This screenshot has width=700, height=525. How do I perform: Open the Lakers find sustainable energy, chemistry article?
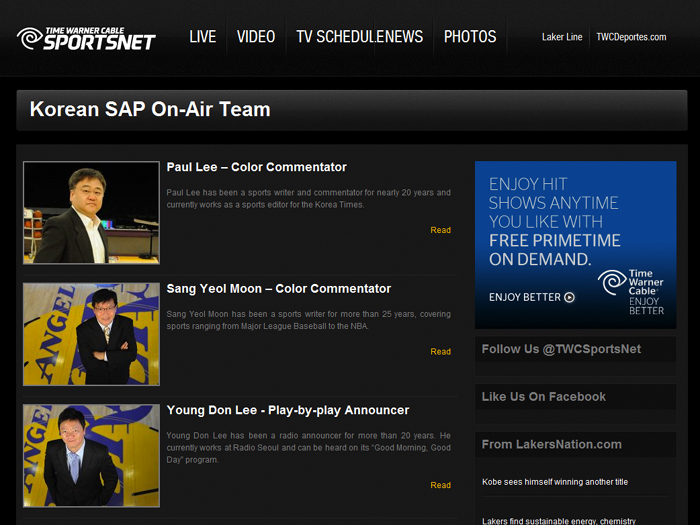558,521
